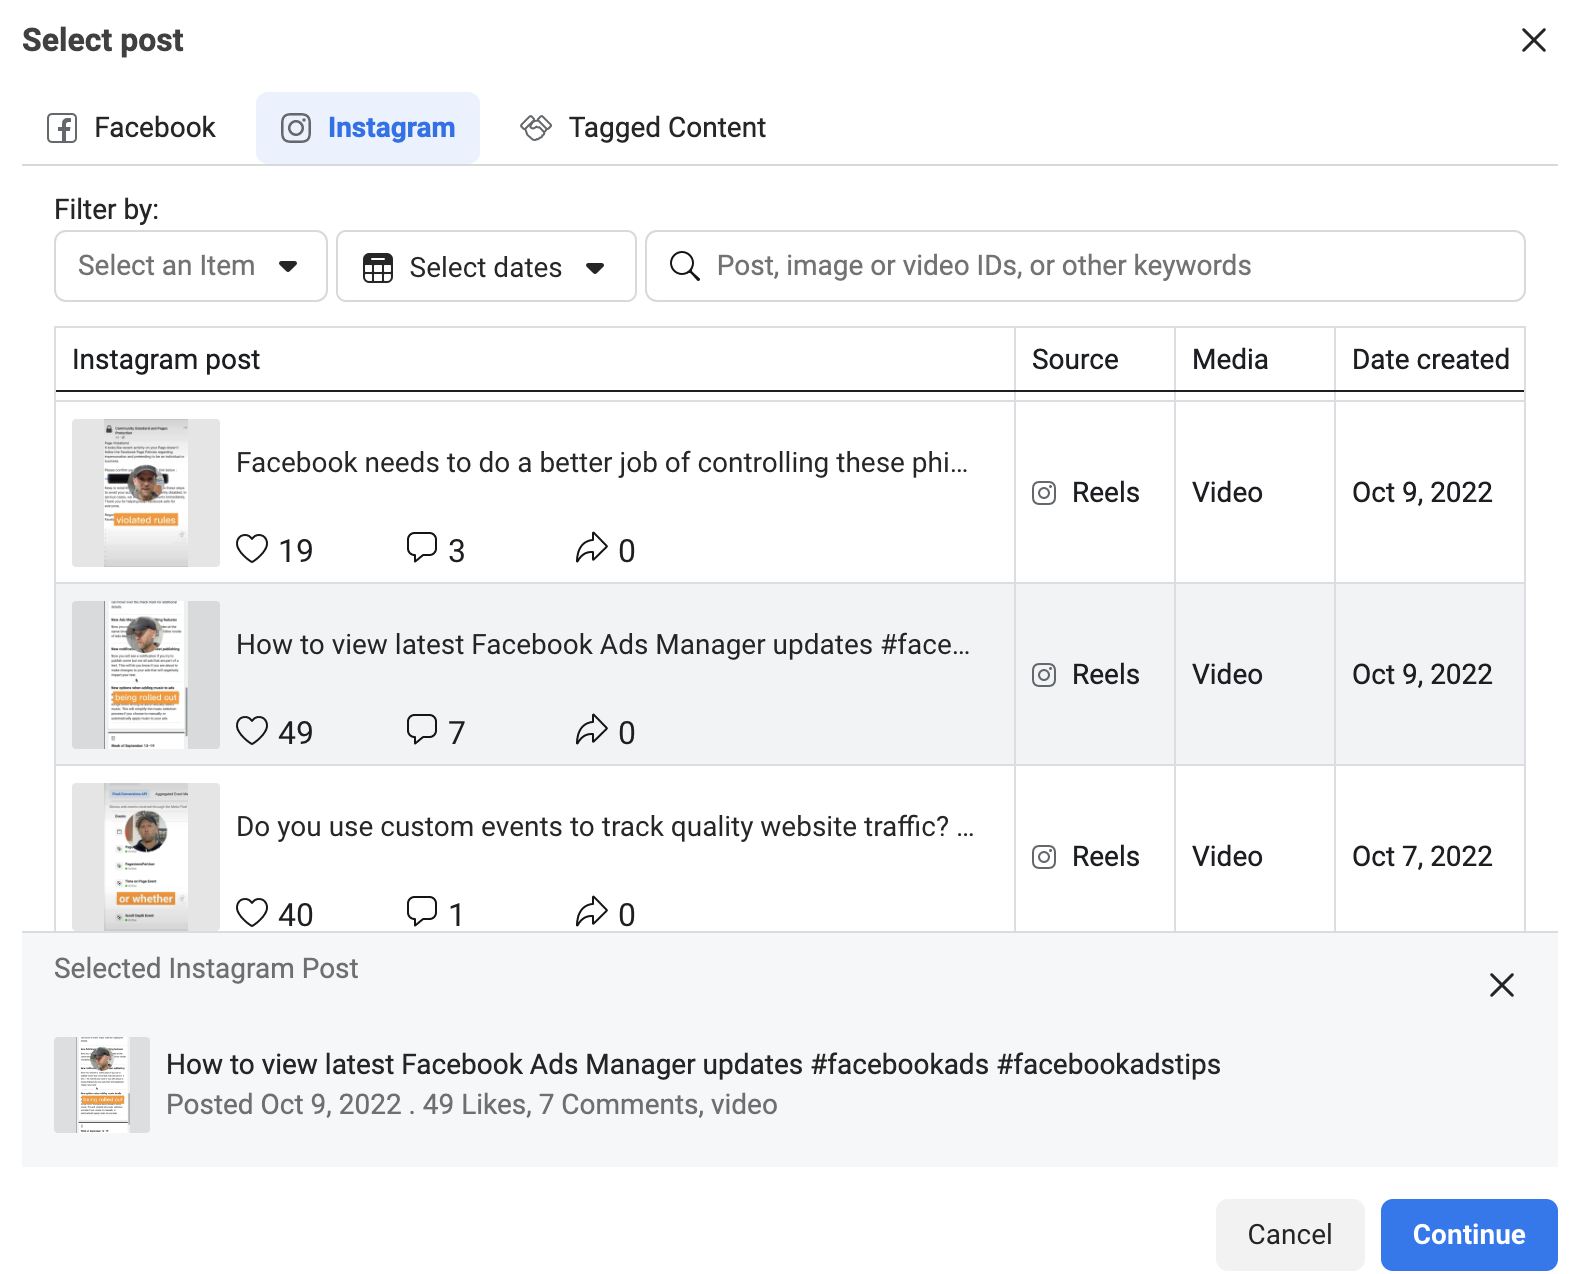
Task: Click the comment icon with 1 comment
Action: [422, 912]
